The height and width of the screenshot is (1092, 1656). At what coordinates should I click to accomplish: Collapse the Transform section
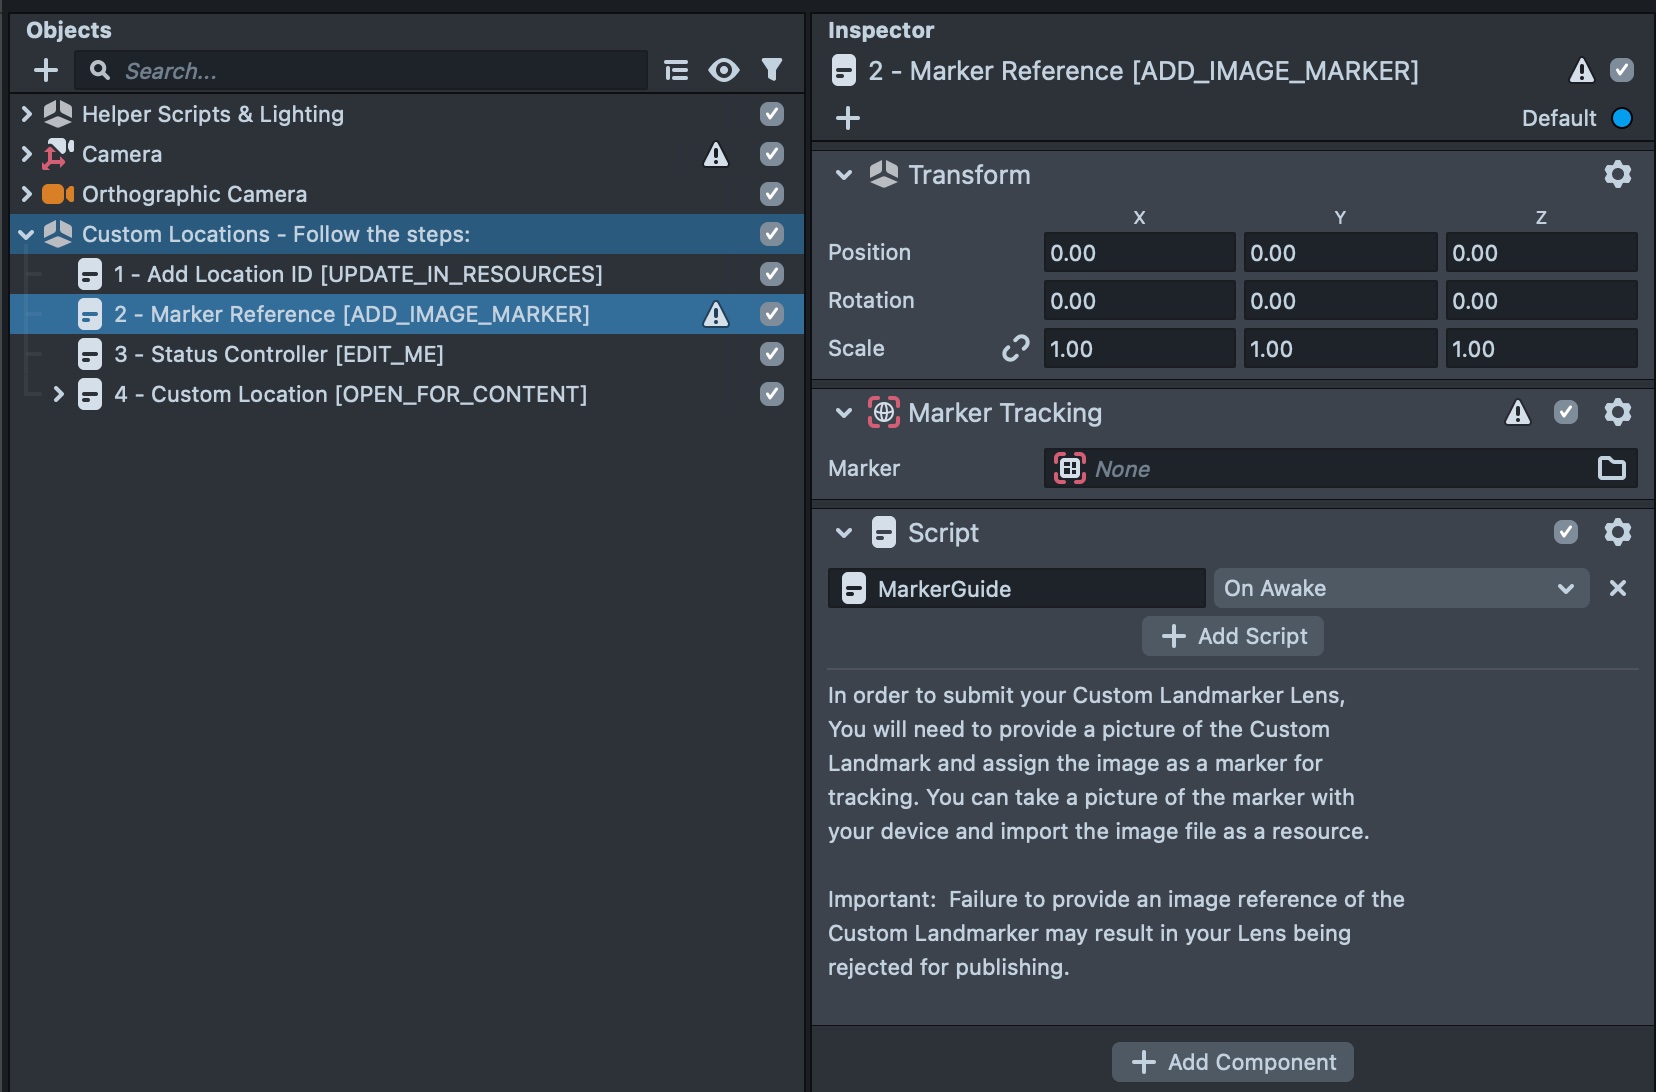click(x=843, y=174)
